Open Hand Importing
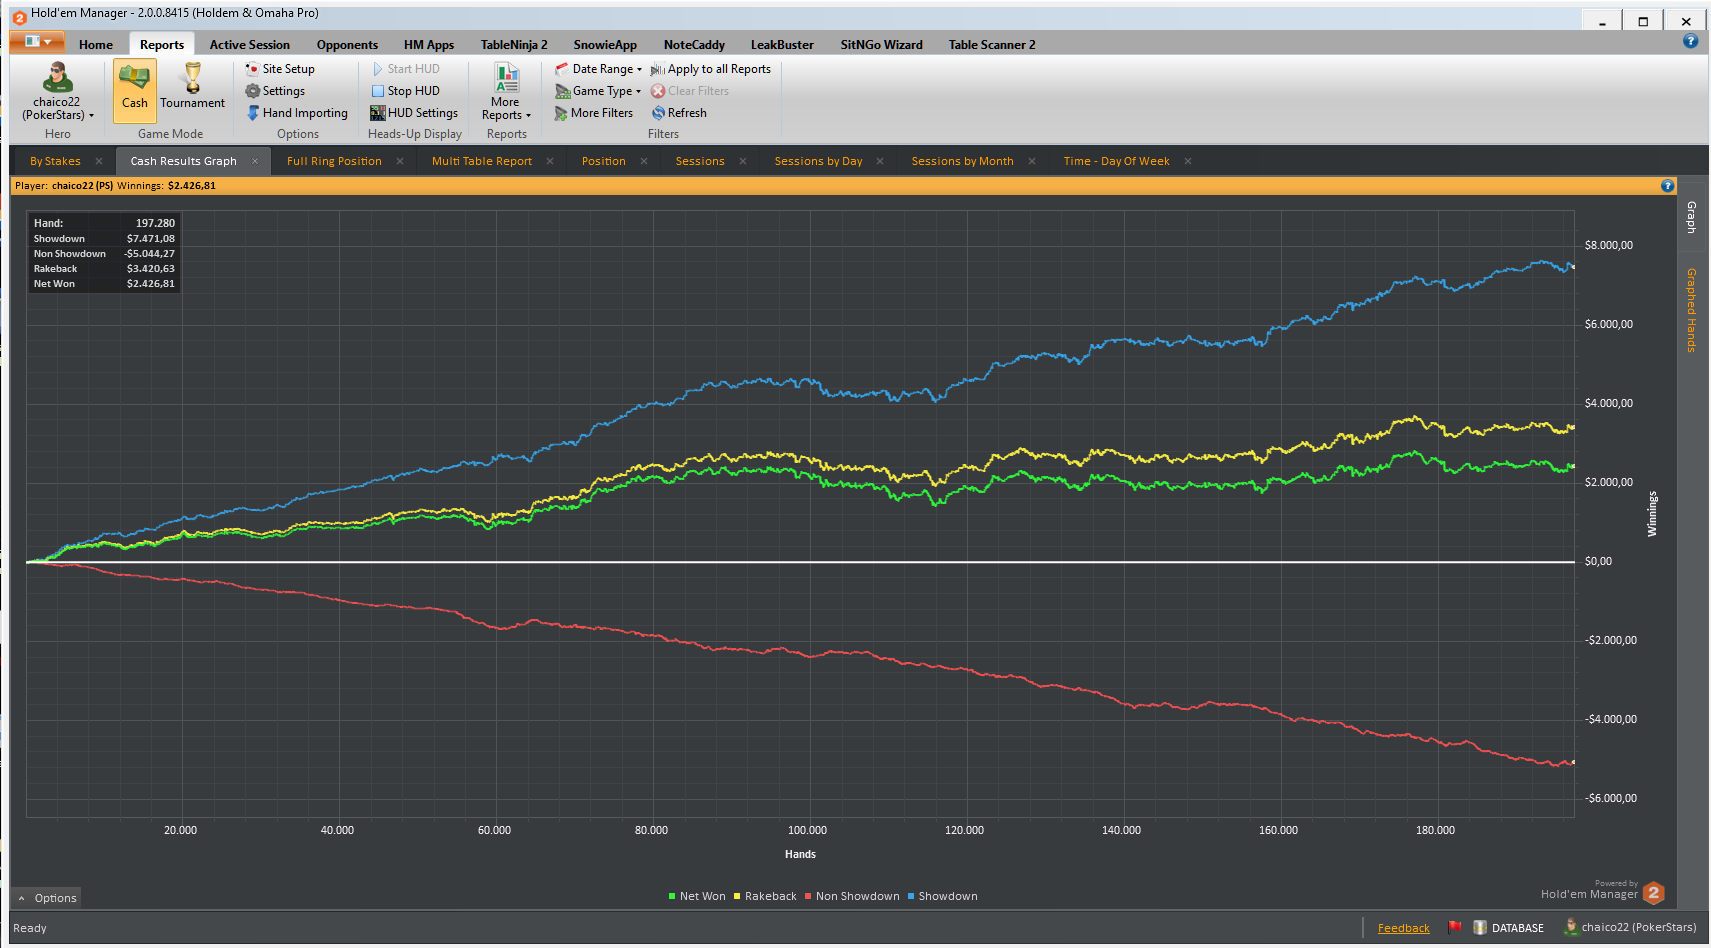Viewport: 1711px width, 948px height. click(297, 113)
